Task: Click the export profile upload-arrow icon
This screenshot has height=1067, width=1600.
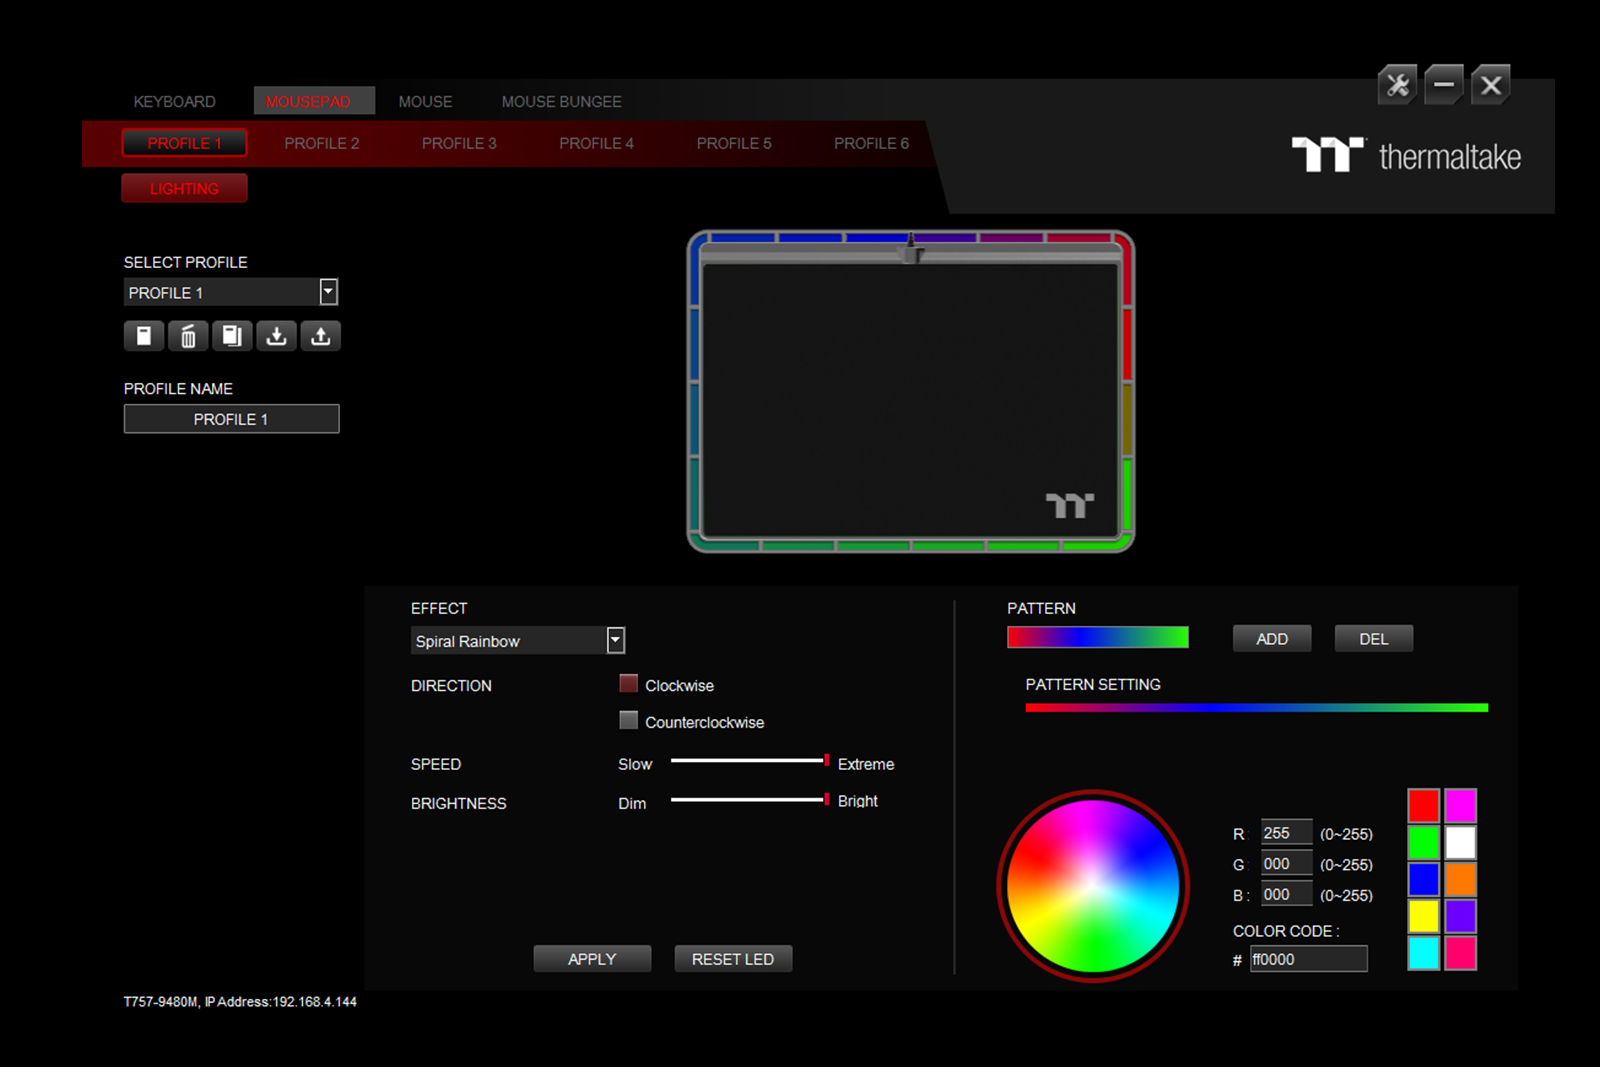Action: pyautogui.click(x=321, y=336)
